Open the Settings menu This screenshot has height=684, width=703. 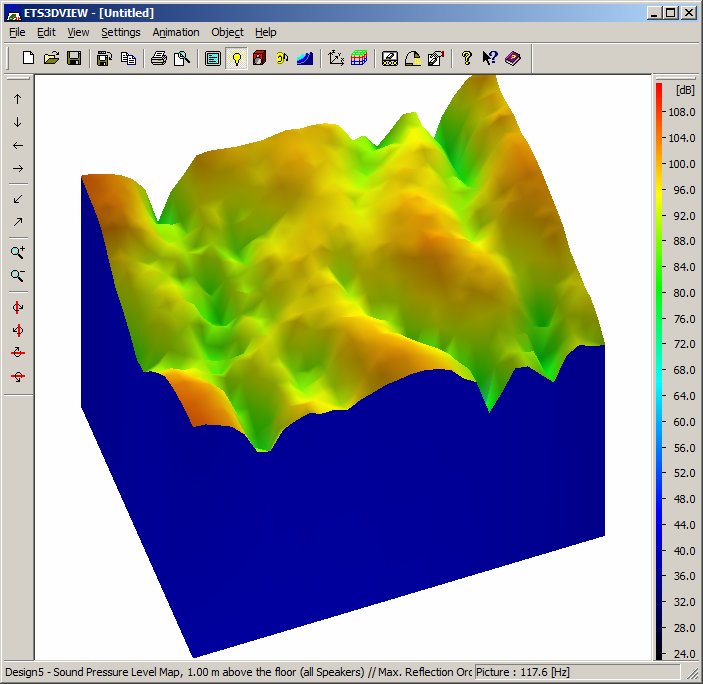coord(121,32)
